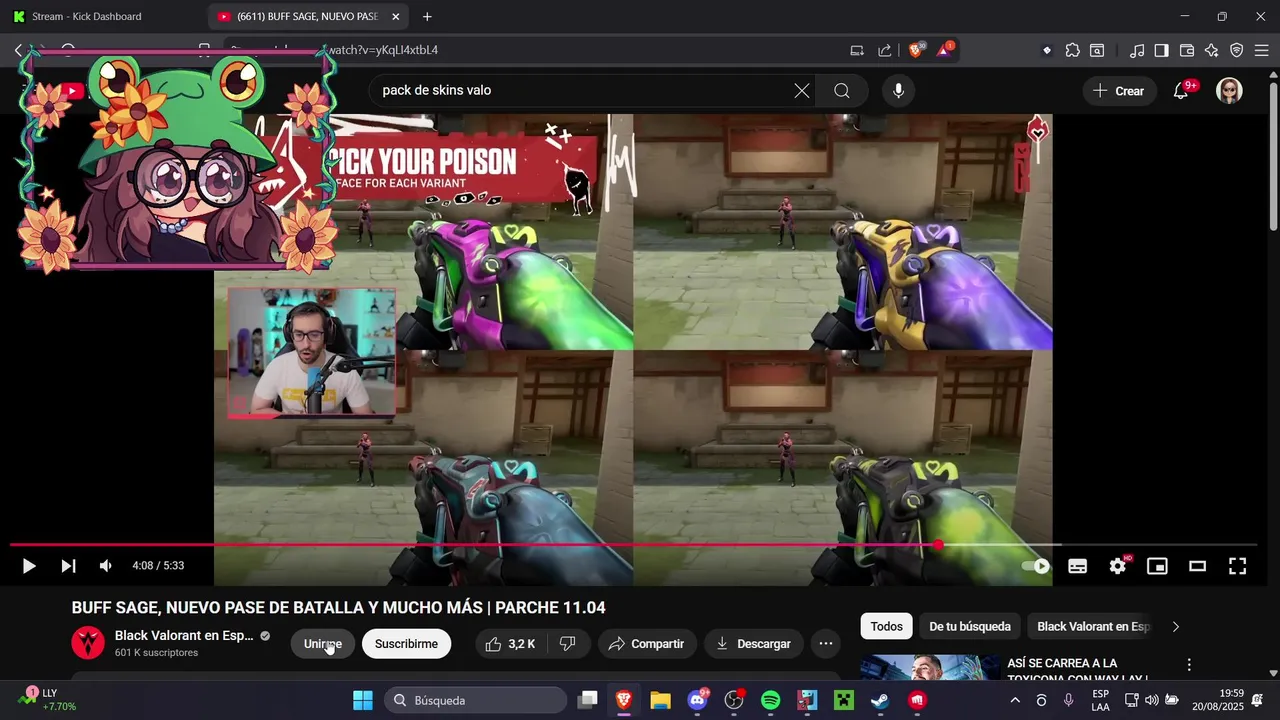Enter fullscreen mode
The image size is (1280, 720).
(1237, 566)
